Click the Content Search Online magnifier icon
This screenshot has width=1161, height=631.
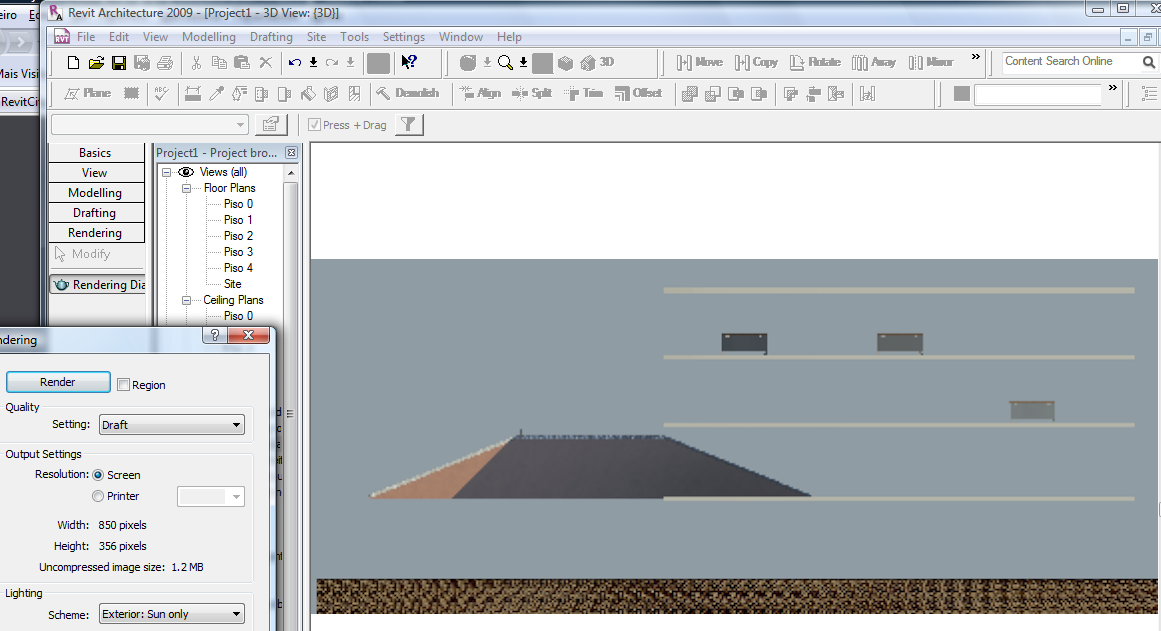coord(1149,62)
